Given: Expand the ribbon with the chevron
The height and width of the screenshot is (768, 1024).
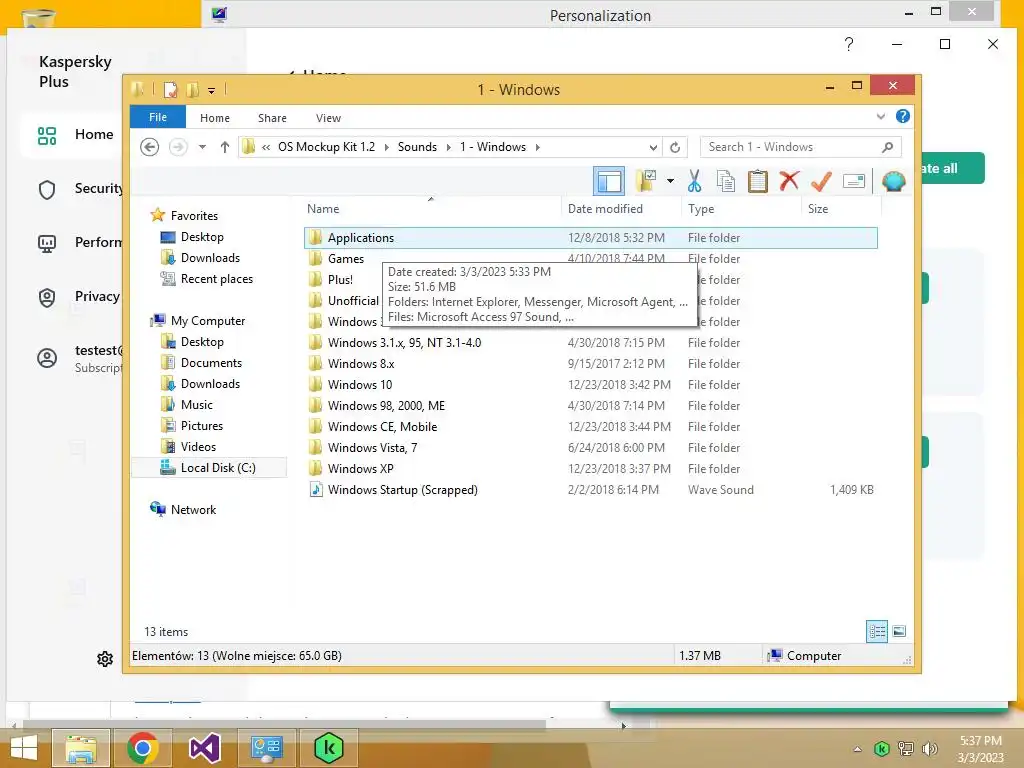Looking at the screenshot, I should click(880, 117).
